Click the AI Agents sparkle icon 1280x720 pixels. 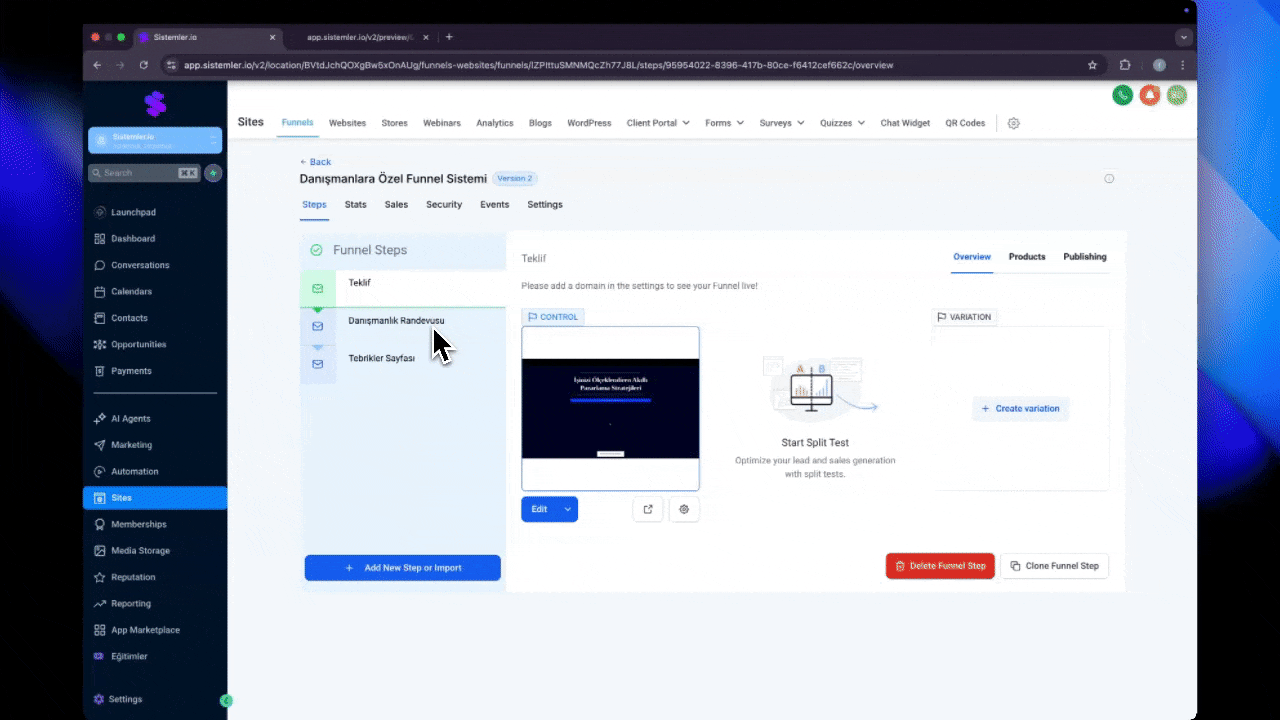coord(100,418)
